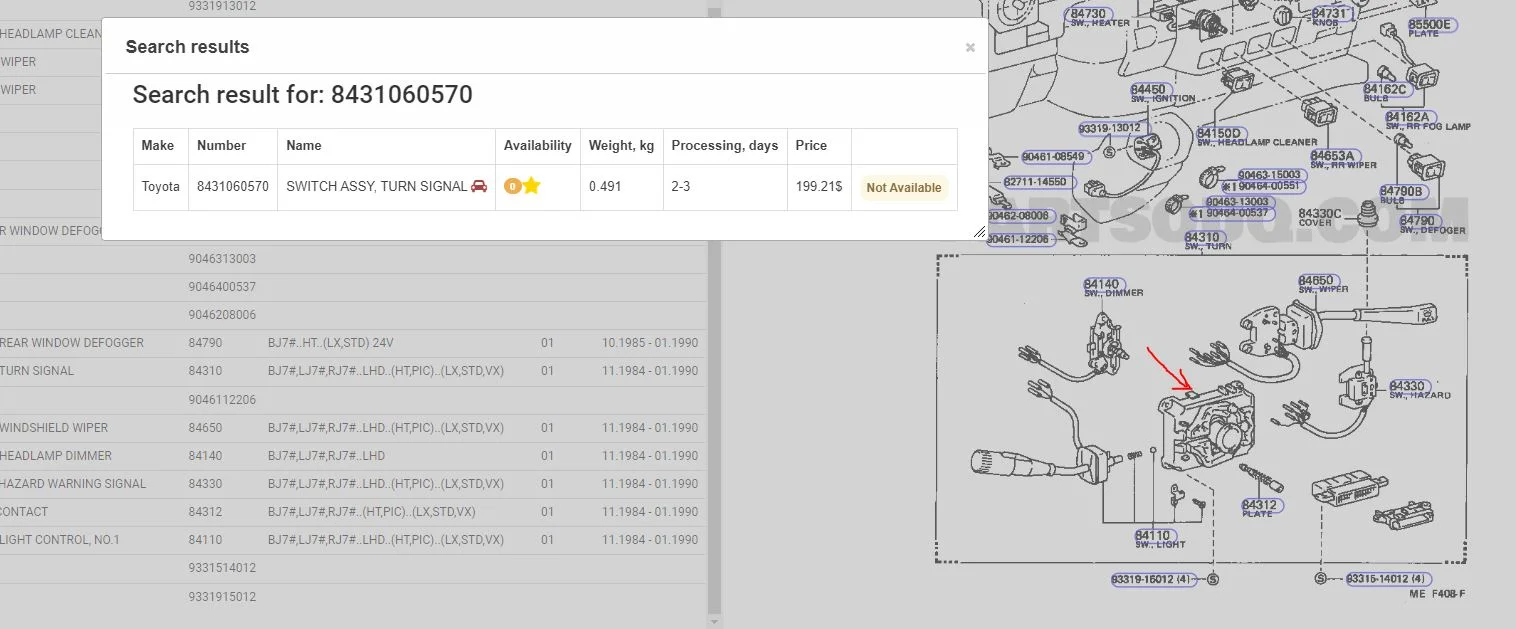Select part code 84330 in parts list
The width and height of the screenshot is (1516, 629).
coord(205,484)
